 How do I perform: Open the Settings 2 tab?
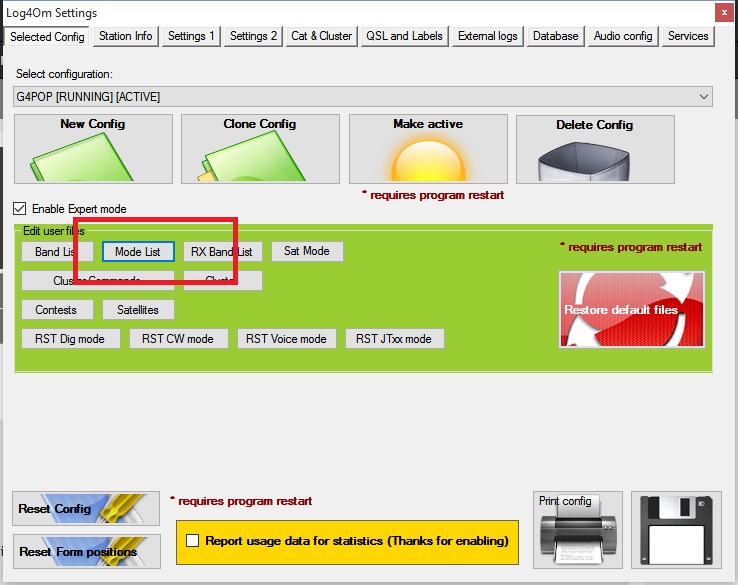tap(253, 36)
